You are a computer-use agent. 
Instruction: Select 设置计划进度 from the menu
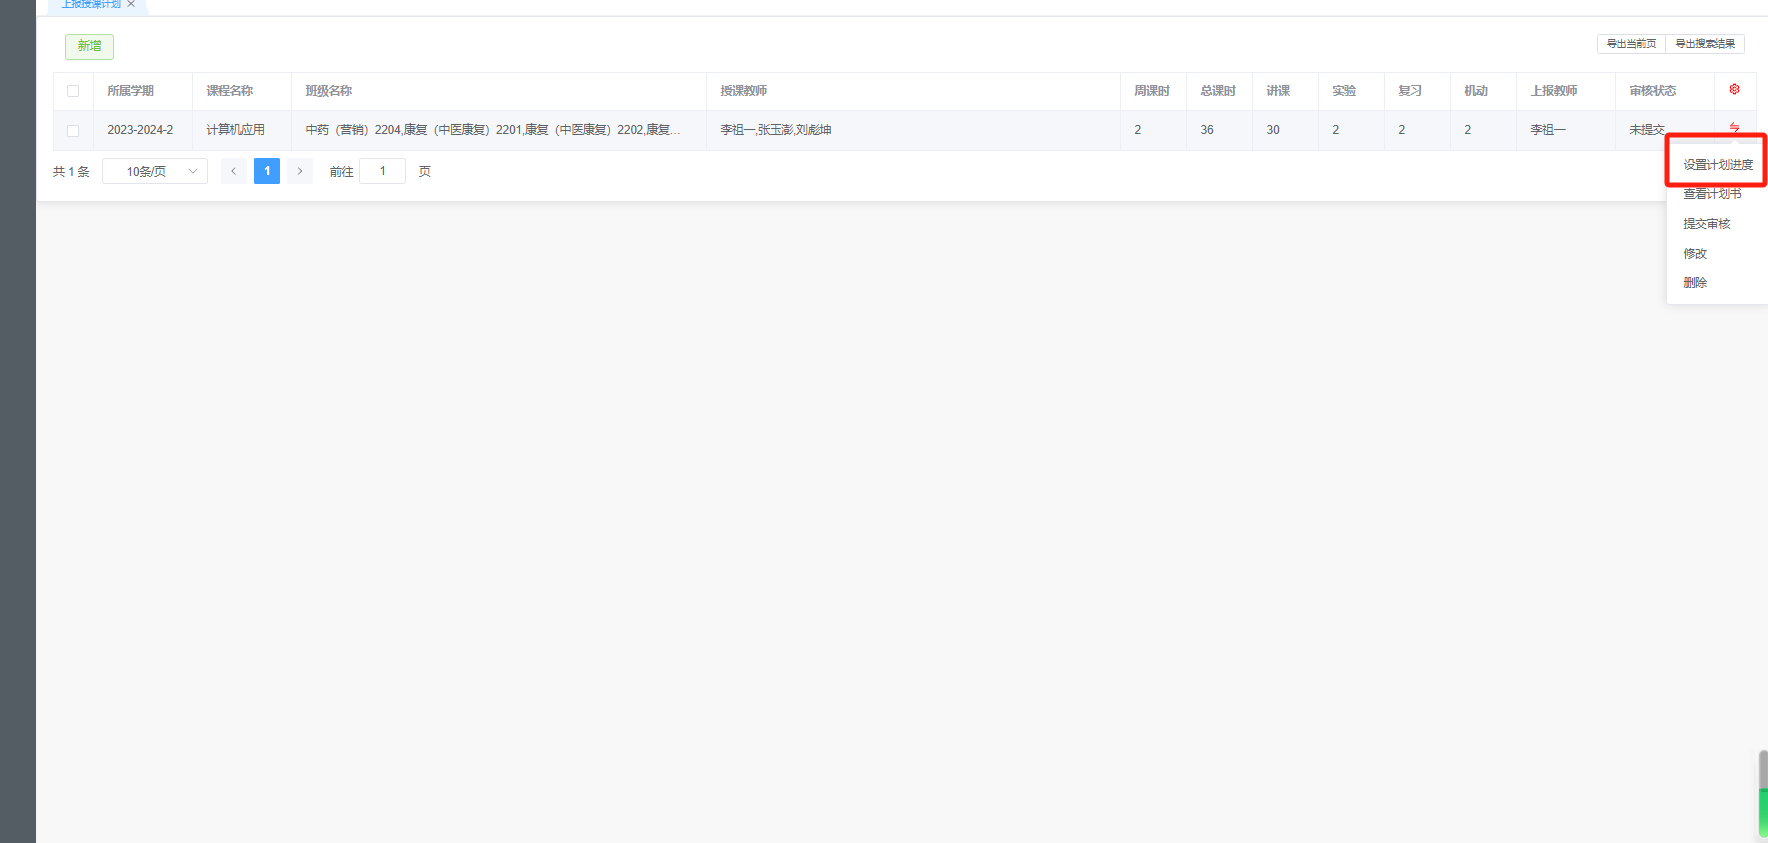(x=1717, y=165)
